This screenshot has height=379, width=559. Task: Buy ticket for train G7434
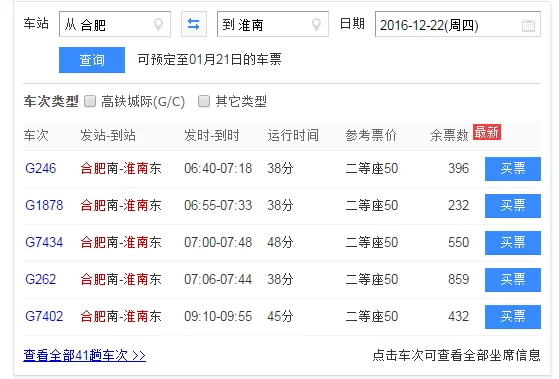pyautogui.click(x=513, y=243)
